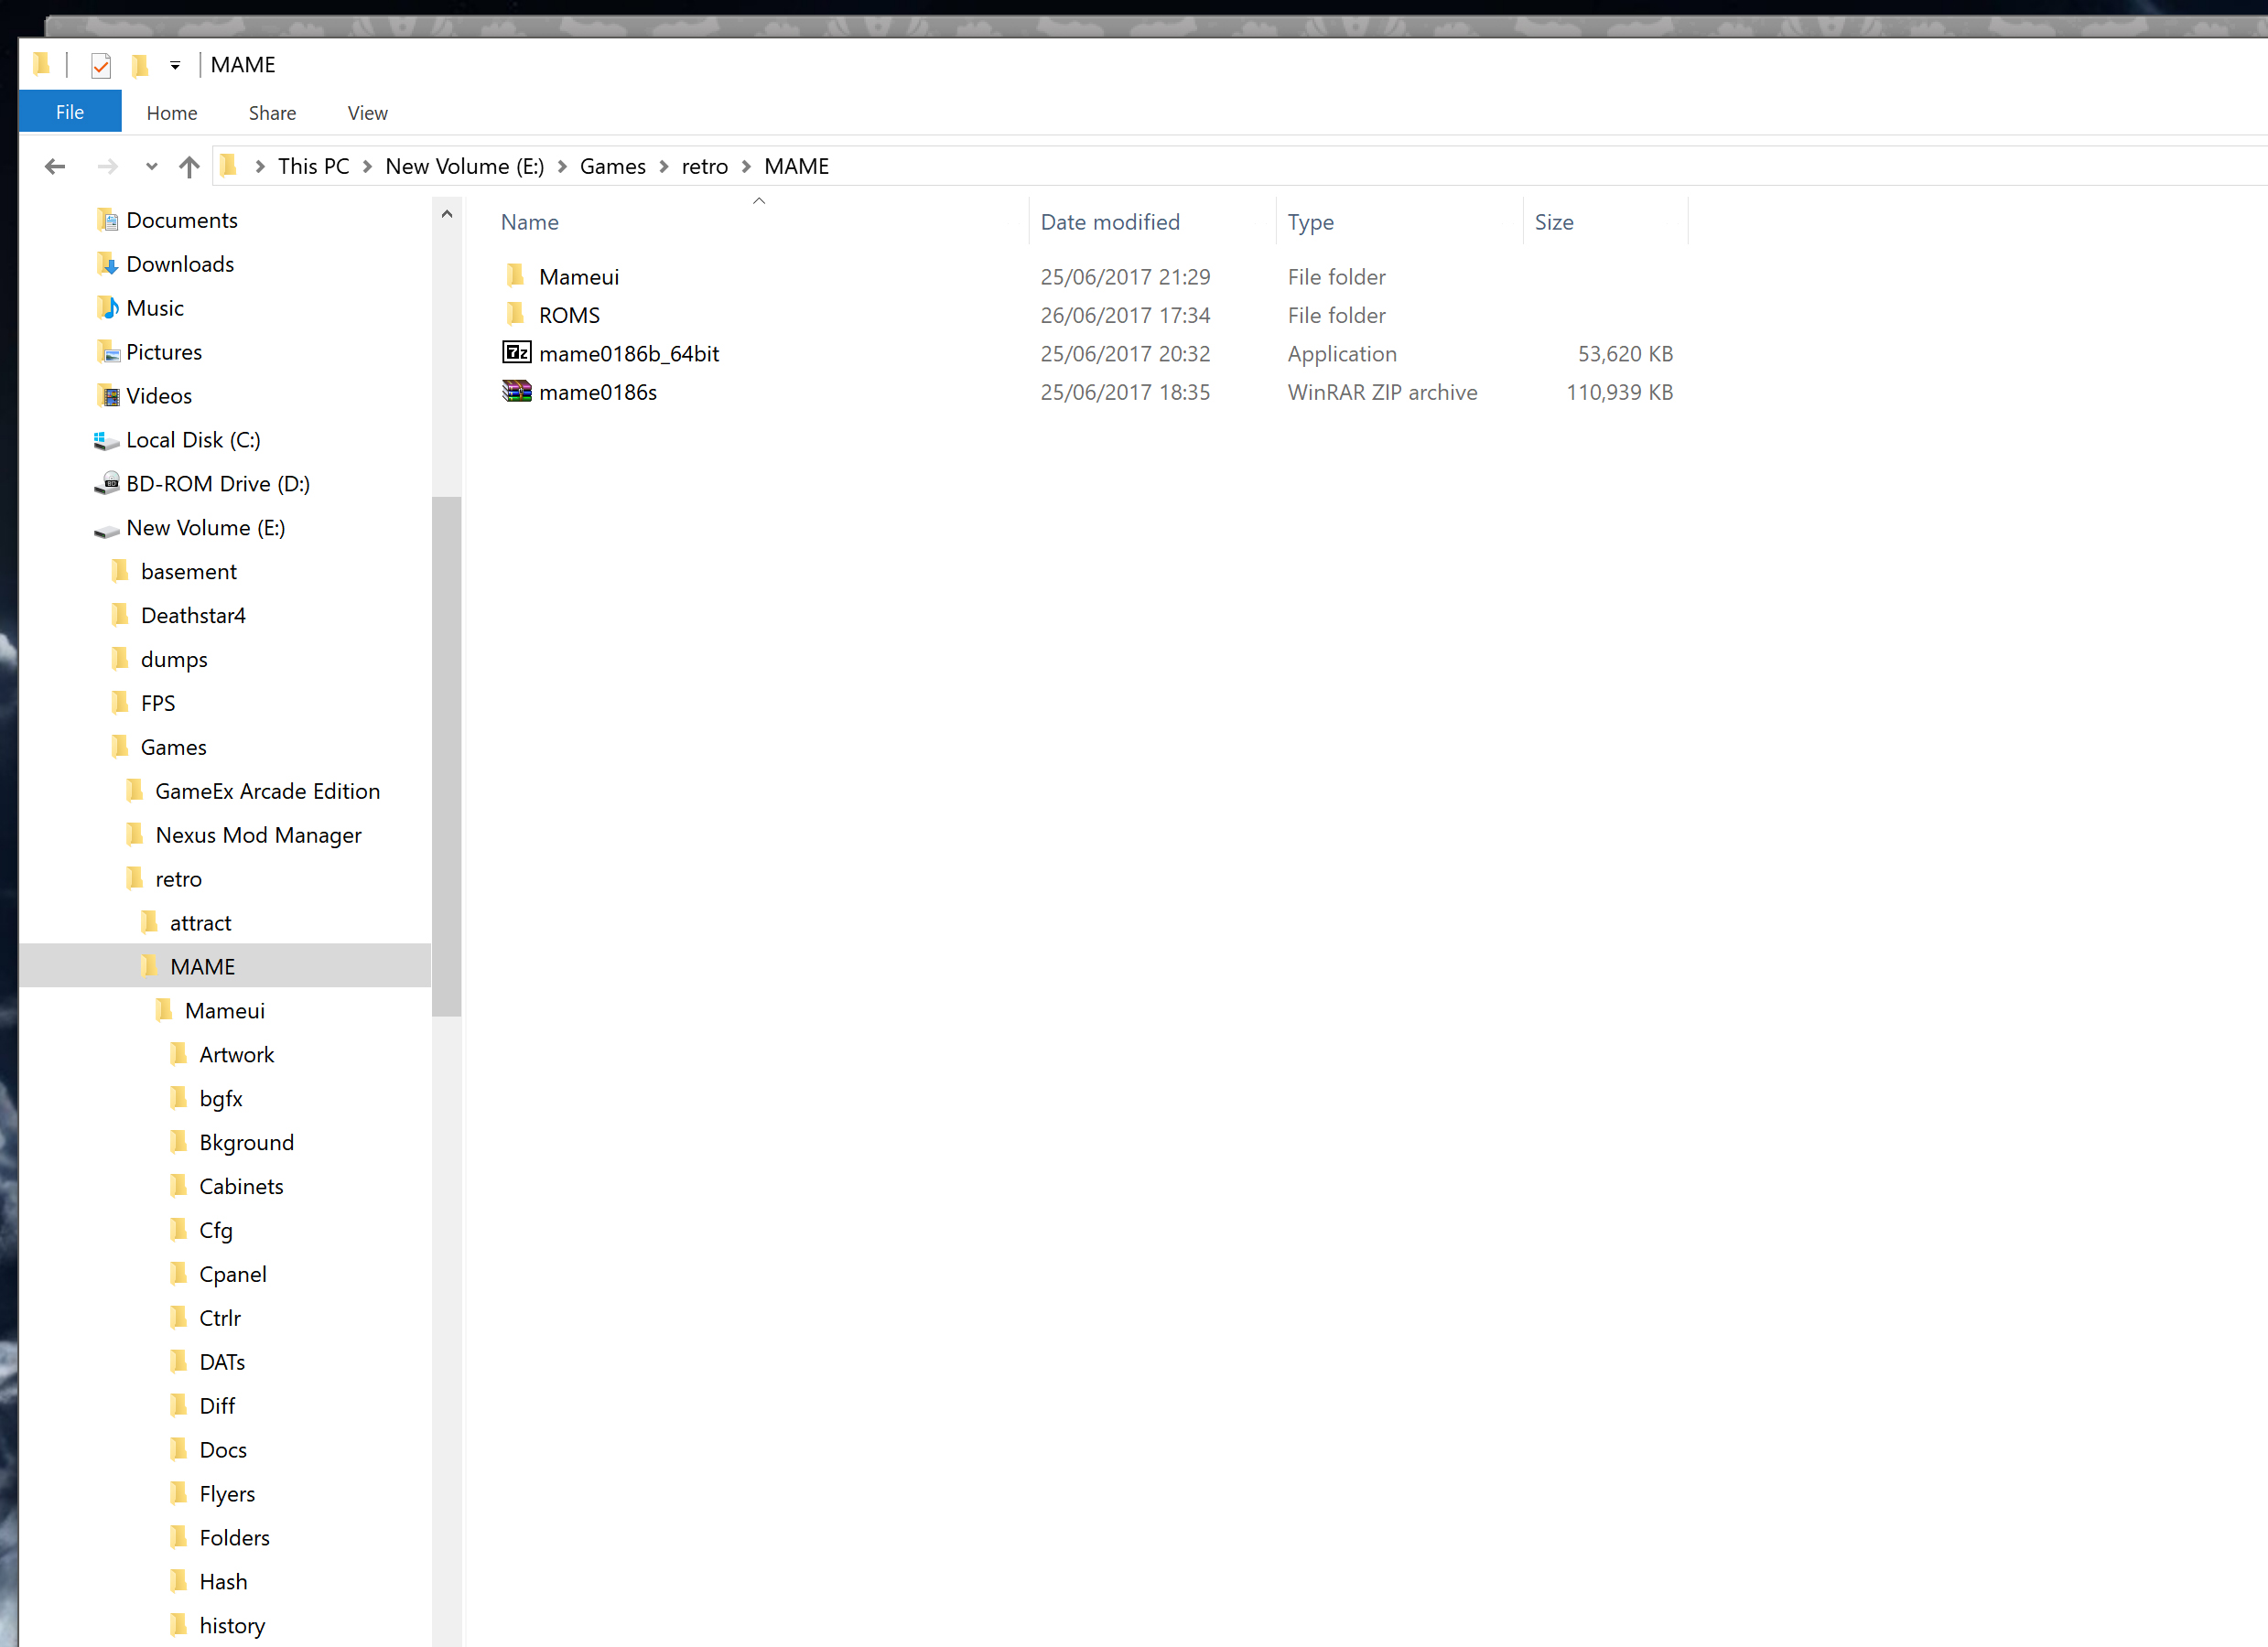Expand the chevron after Games breadcrumb
The image size is (2268, 1647).
pos(664,167)
